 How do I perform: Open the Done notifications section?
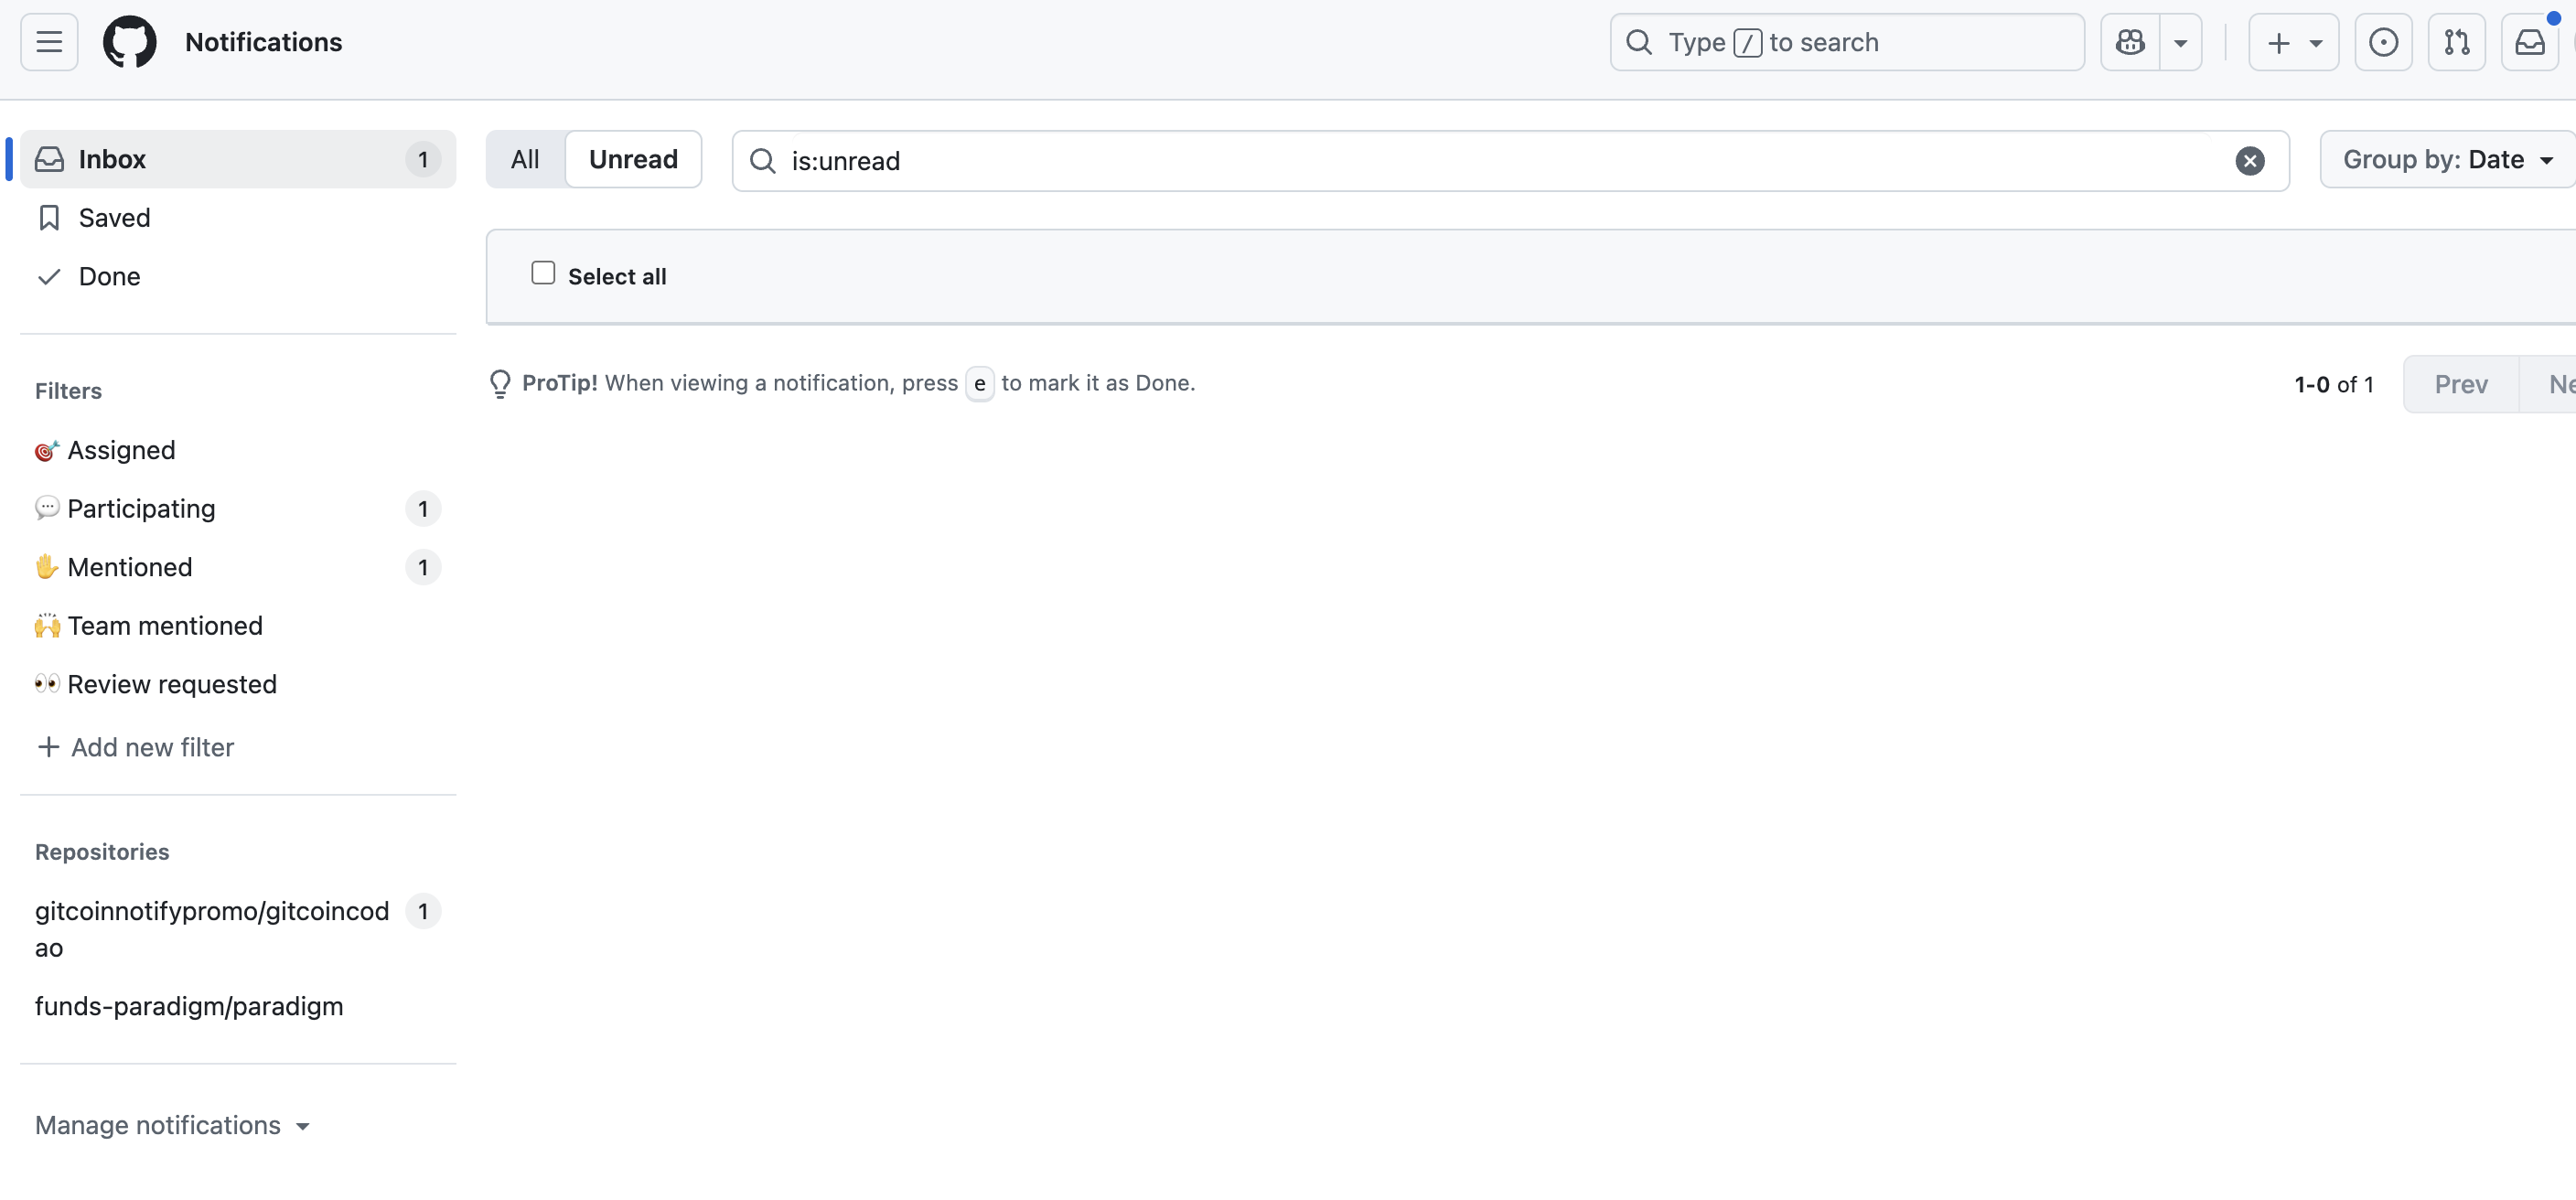point(109,276)
